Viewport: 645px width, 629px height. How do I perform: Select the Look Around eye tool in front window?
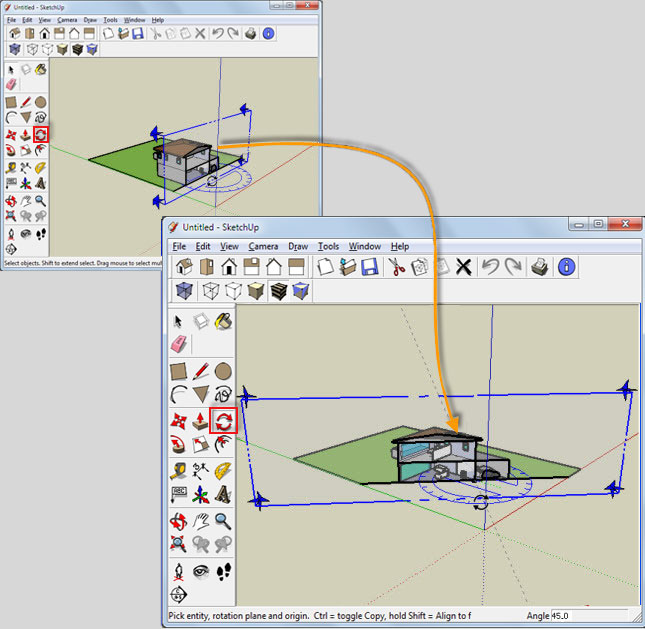201,571
